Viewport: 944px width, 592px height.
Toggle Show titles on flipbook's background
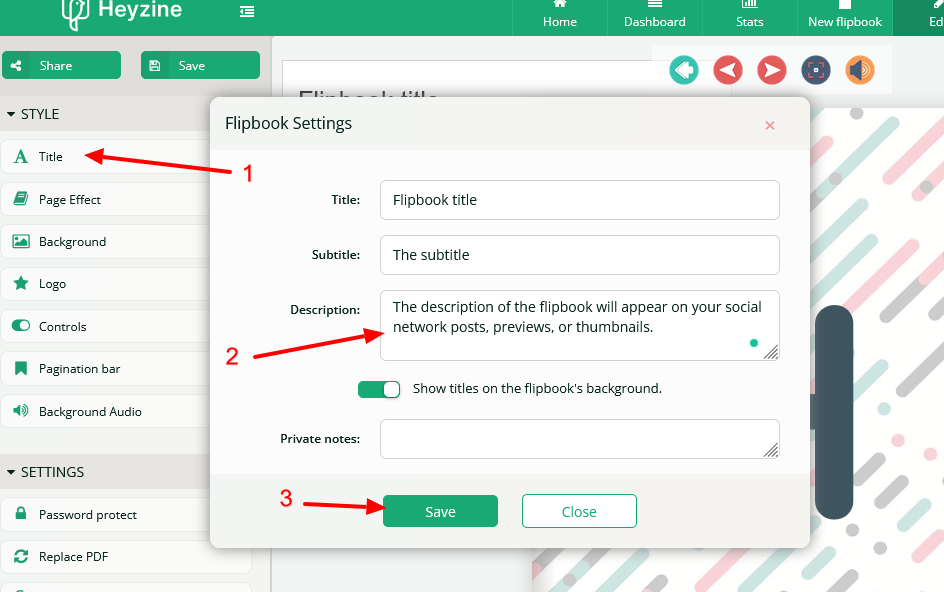379,389
